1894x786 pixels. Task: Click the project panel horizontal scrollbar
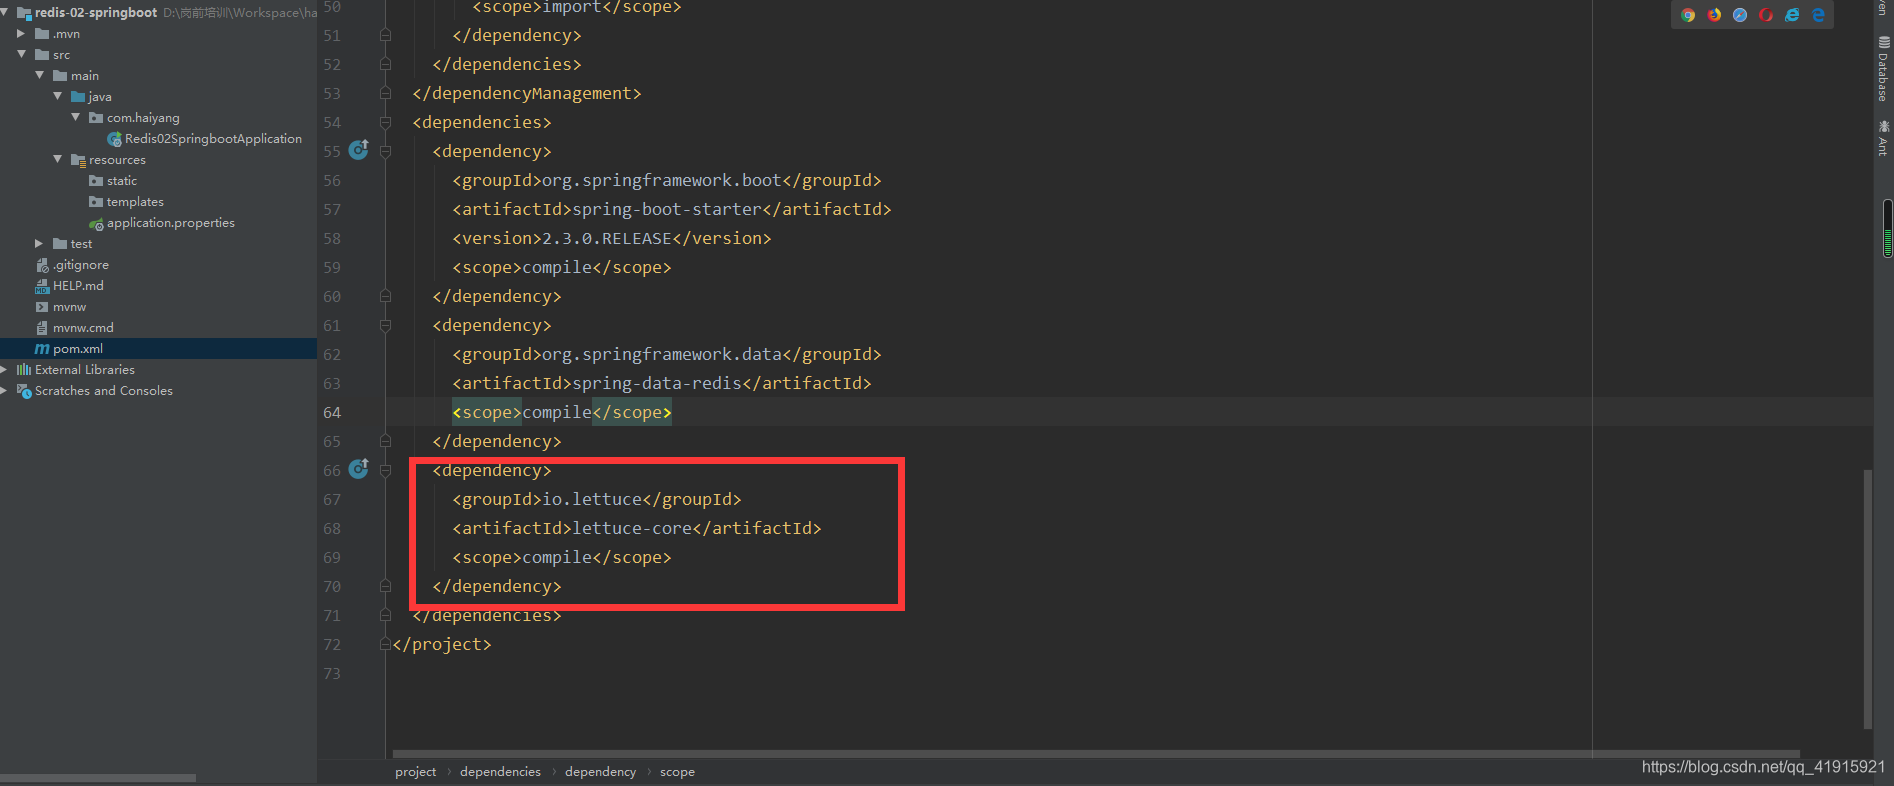(x=98, y=778)
